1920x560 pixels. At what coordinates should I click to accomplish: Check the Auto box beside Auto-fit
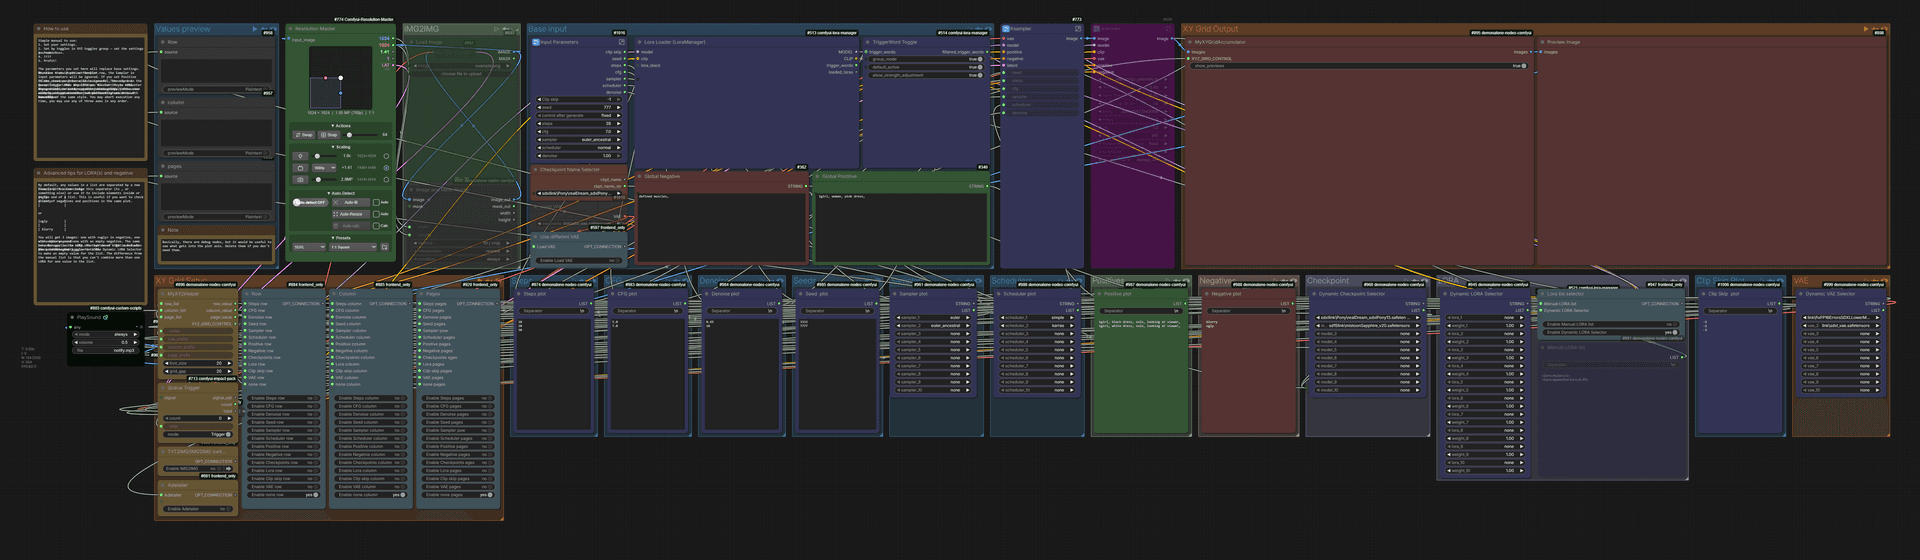coord(376,202)
